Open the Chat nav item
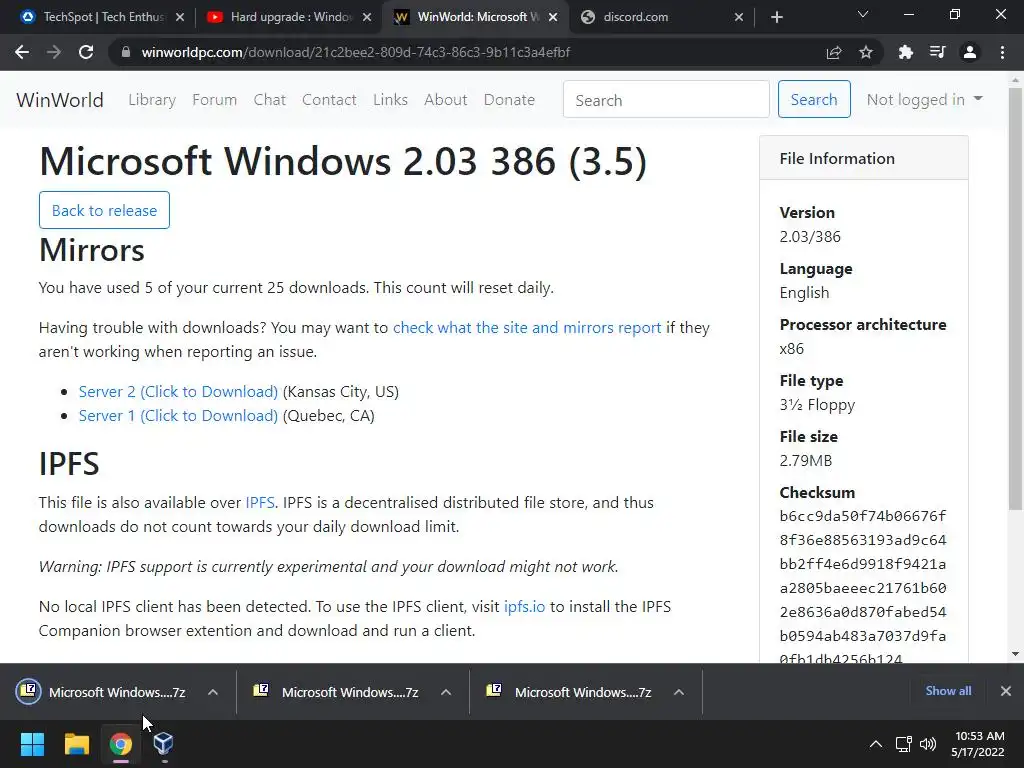The image size is (1024, 768). coord(270,100)
